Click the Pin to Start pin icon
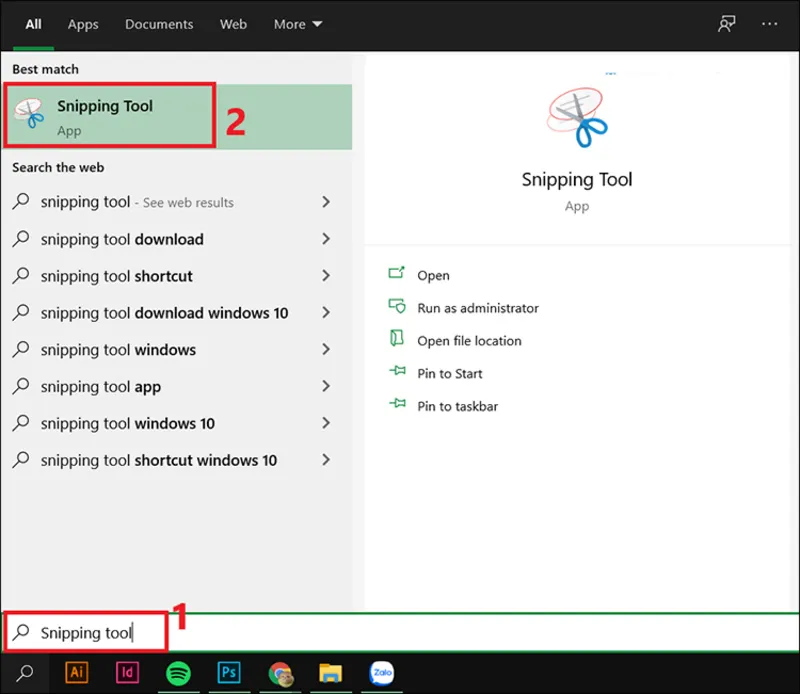Viewport: 800px width, 694px height. [397, 370]
